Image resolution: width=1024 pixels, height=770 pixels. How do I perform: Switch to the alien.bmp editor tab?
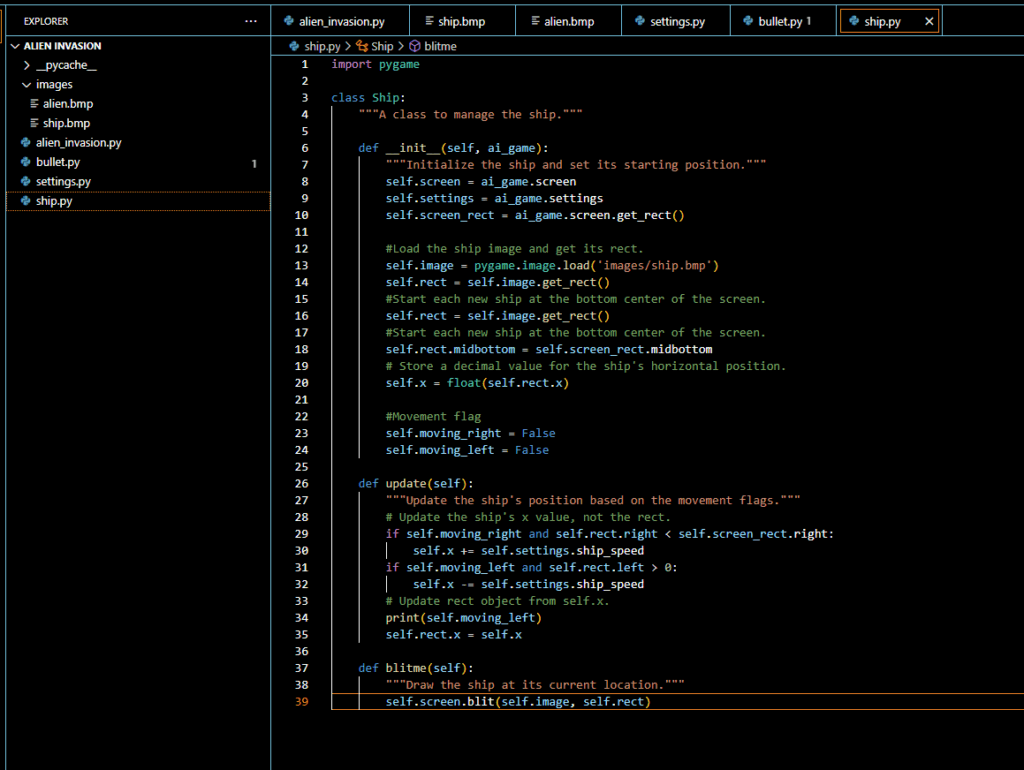coord(568,21)
